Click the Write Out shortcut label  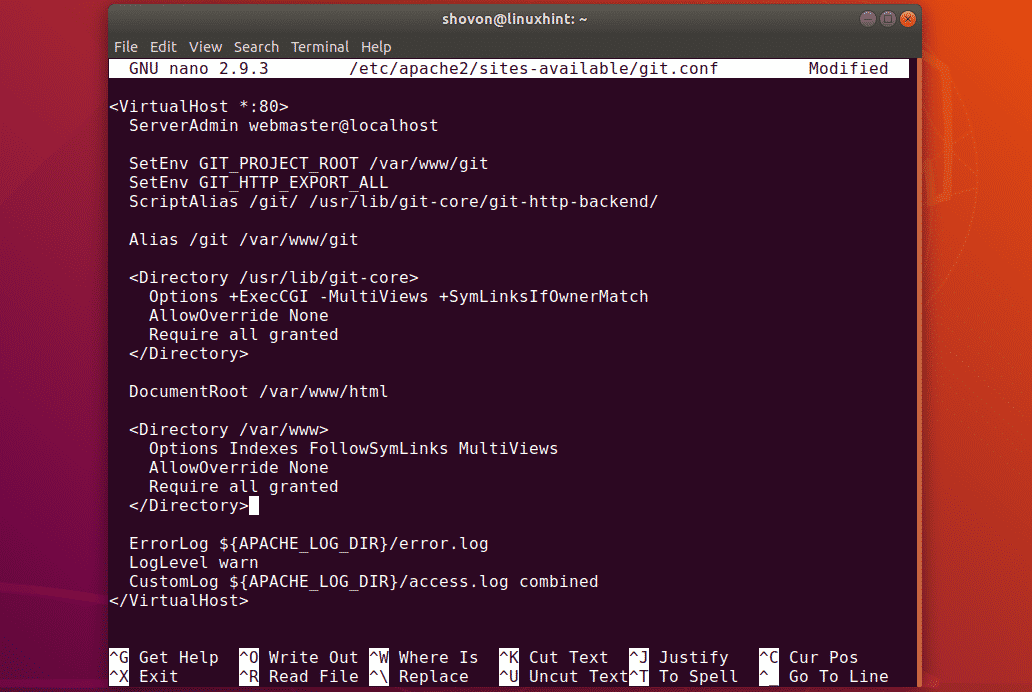(313, 657)
